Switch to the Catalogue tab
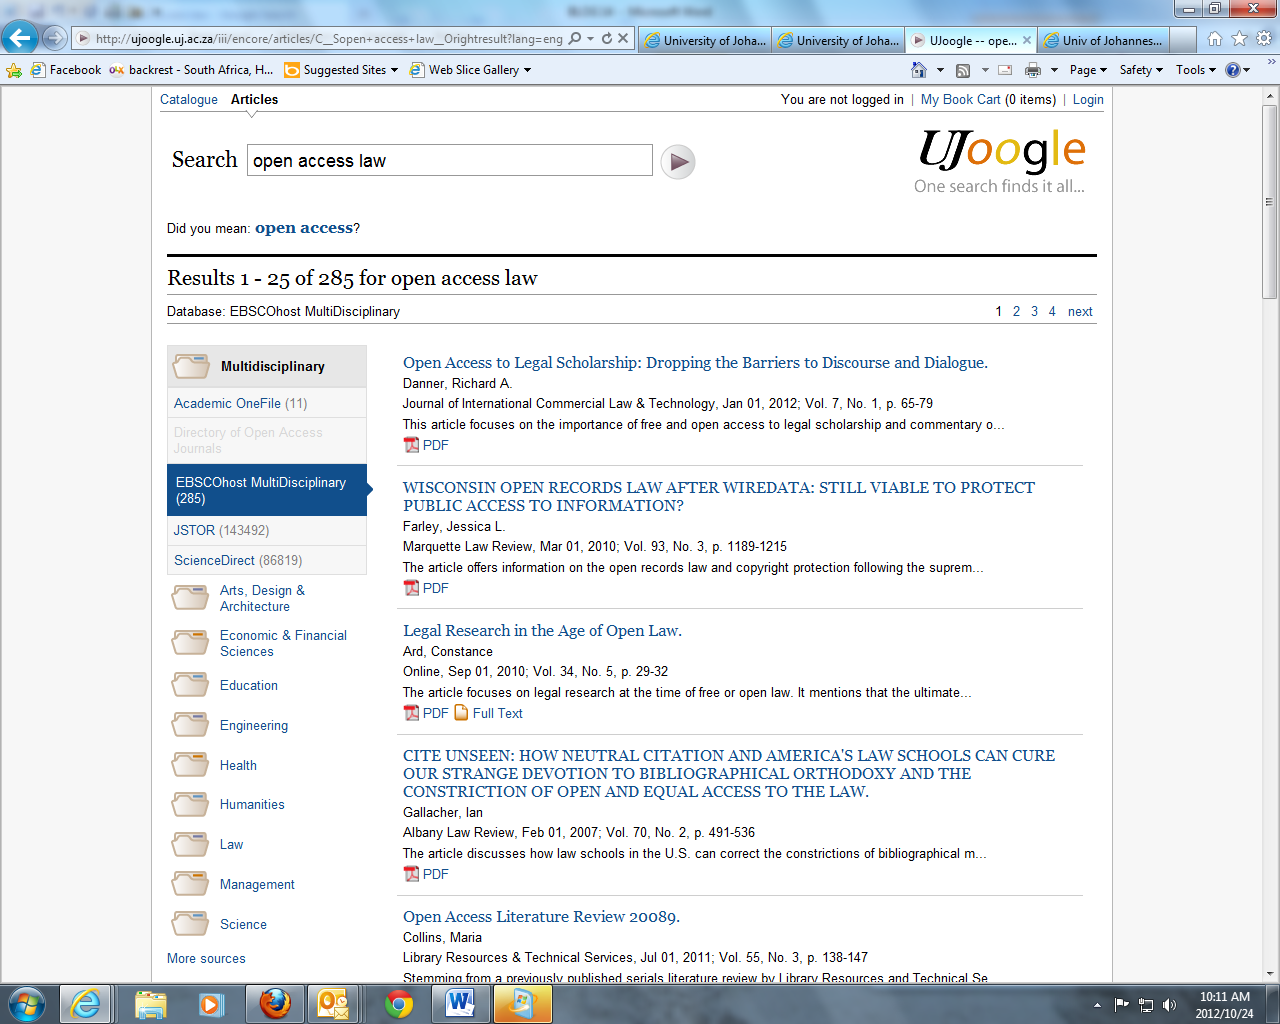This screenshot has width=1280, height=1024. 189,100
